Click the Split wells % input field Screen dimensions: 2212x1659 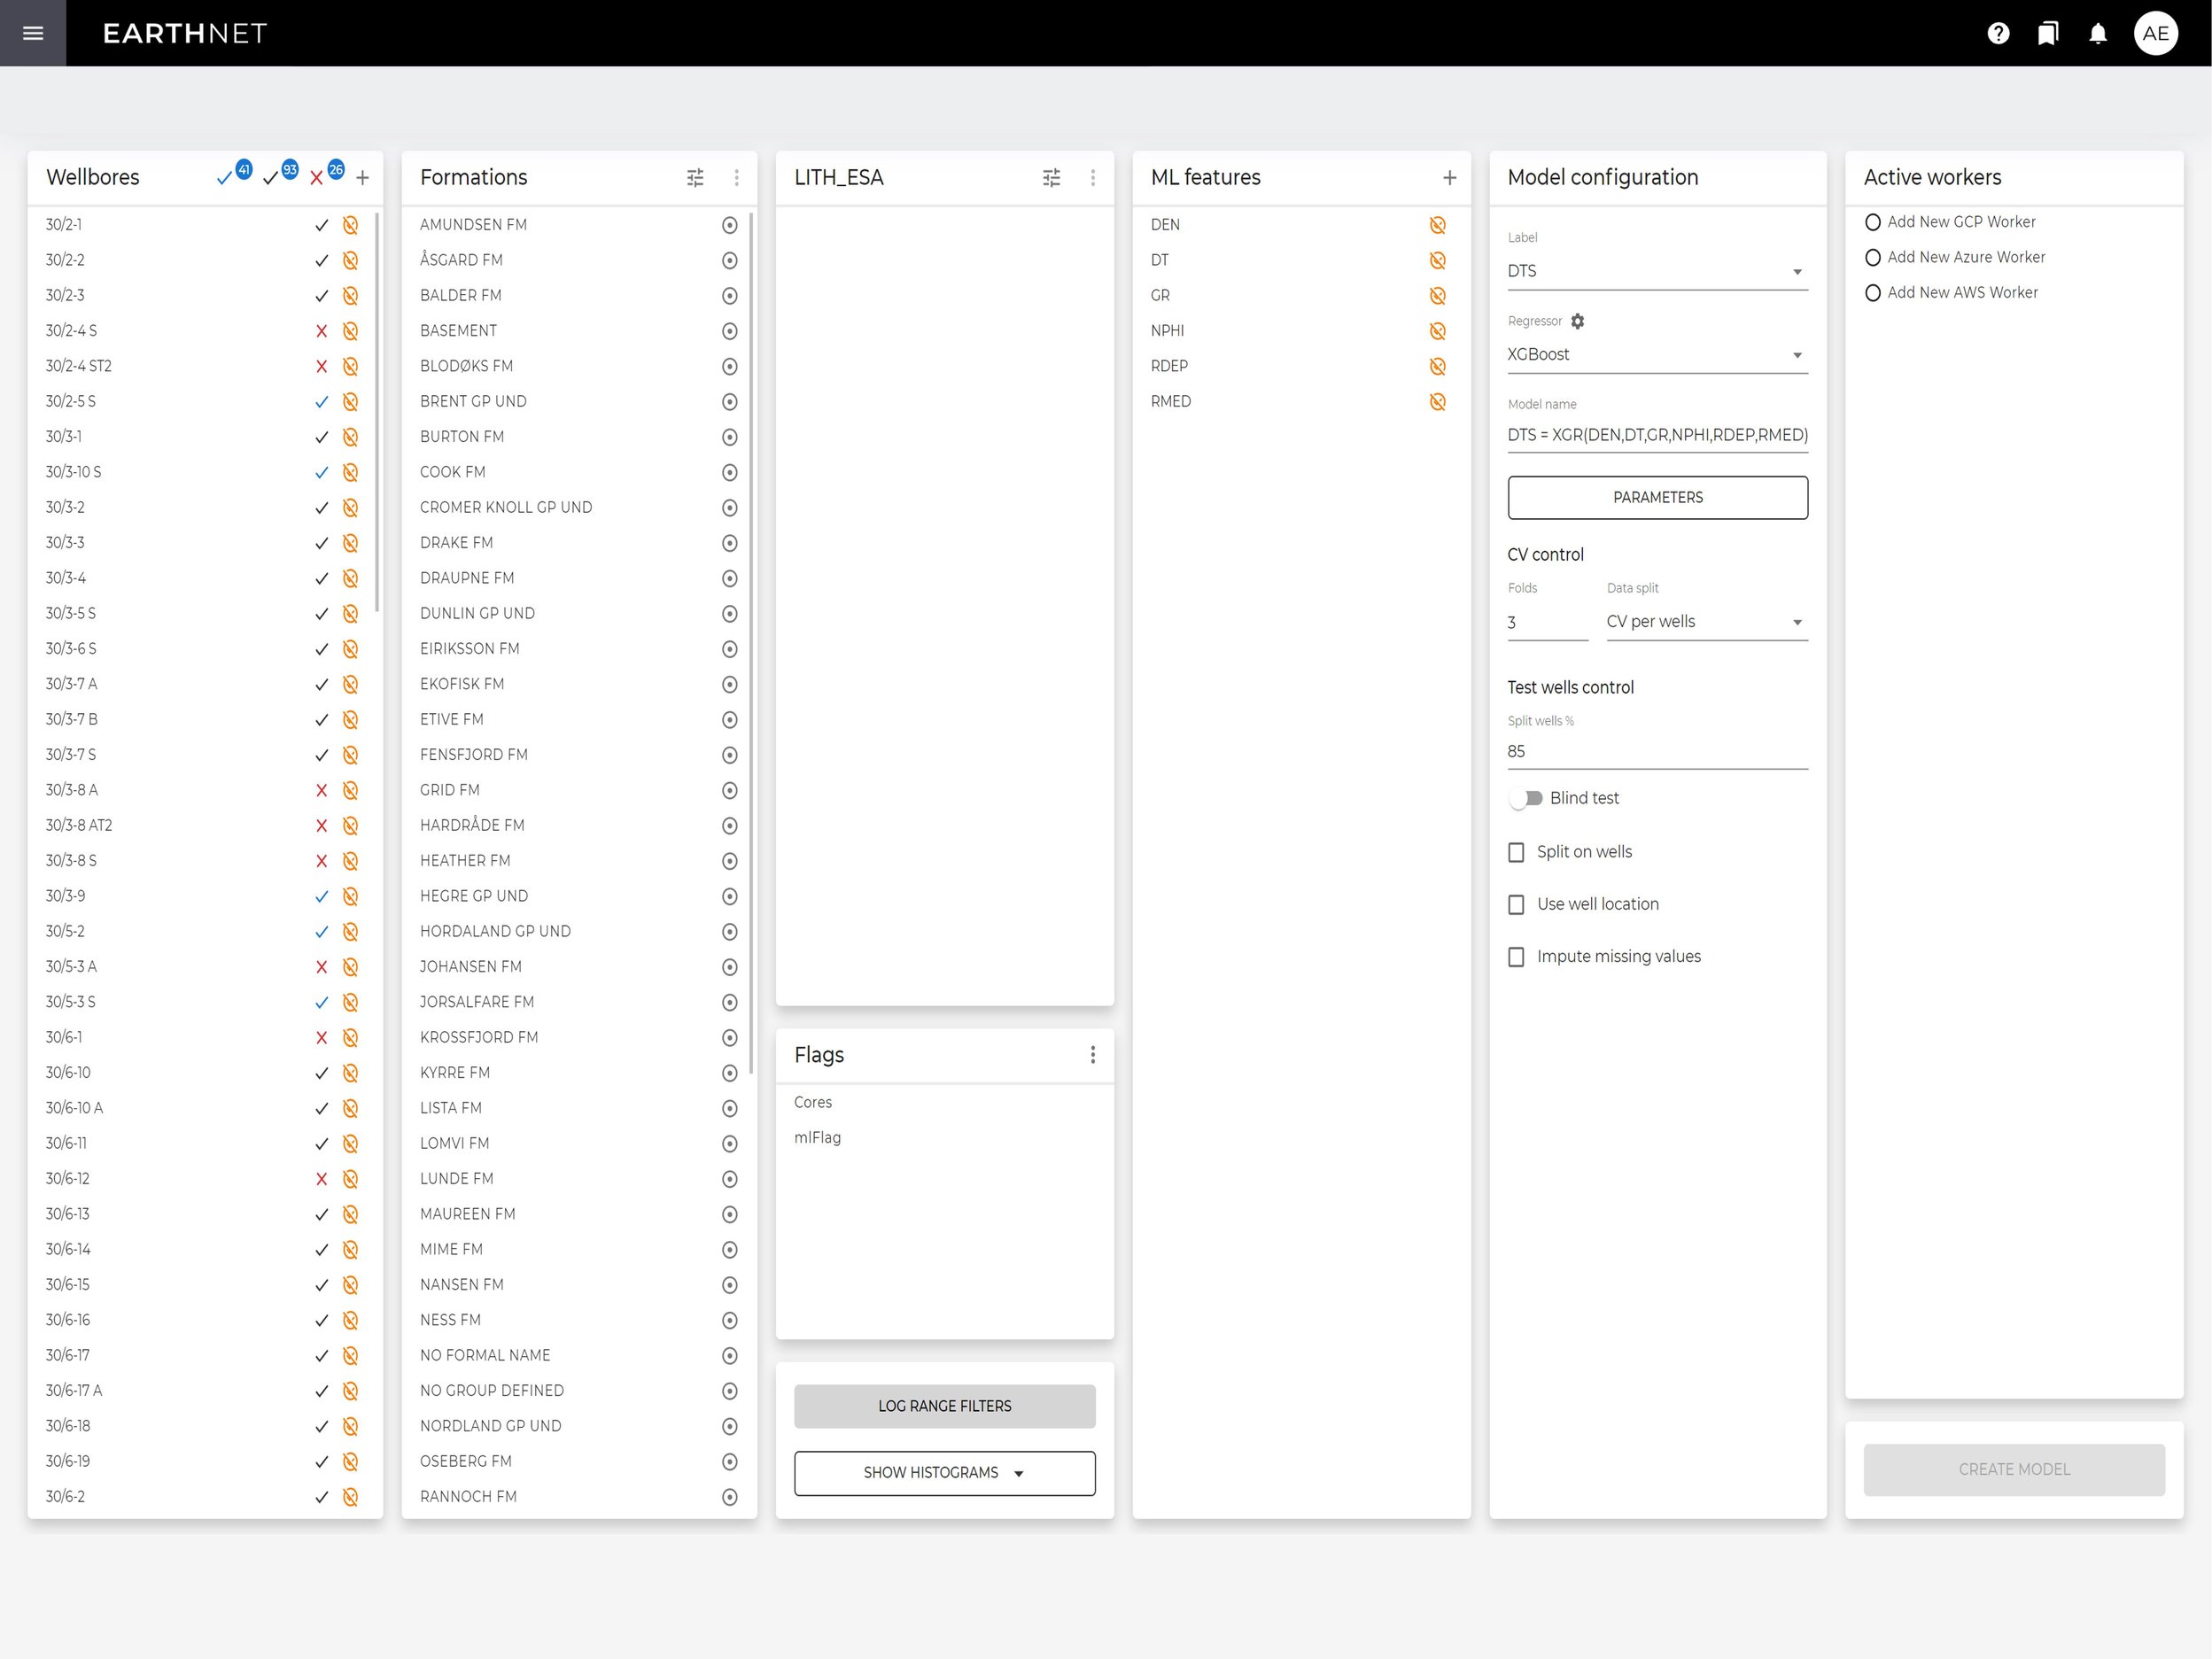1656,751
